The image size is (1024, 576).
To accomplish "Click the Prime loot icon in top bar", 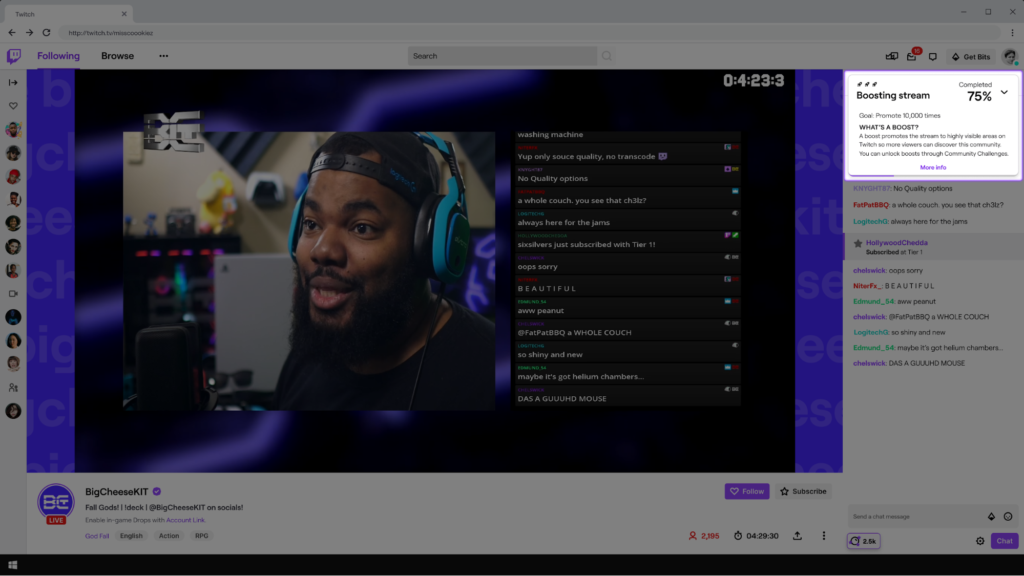I will coord(892,56).
